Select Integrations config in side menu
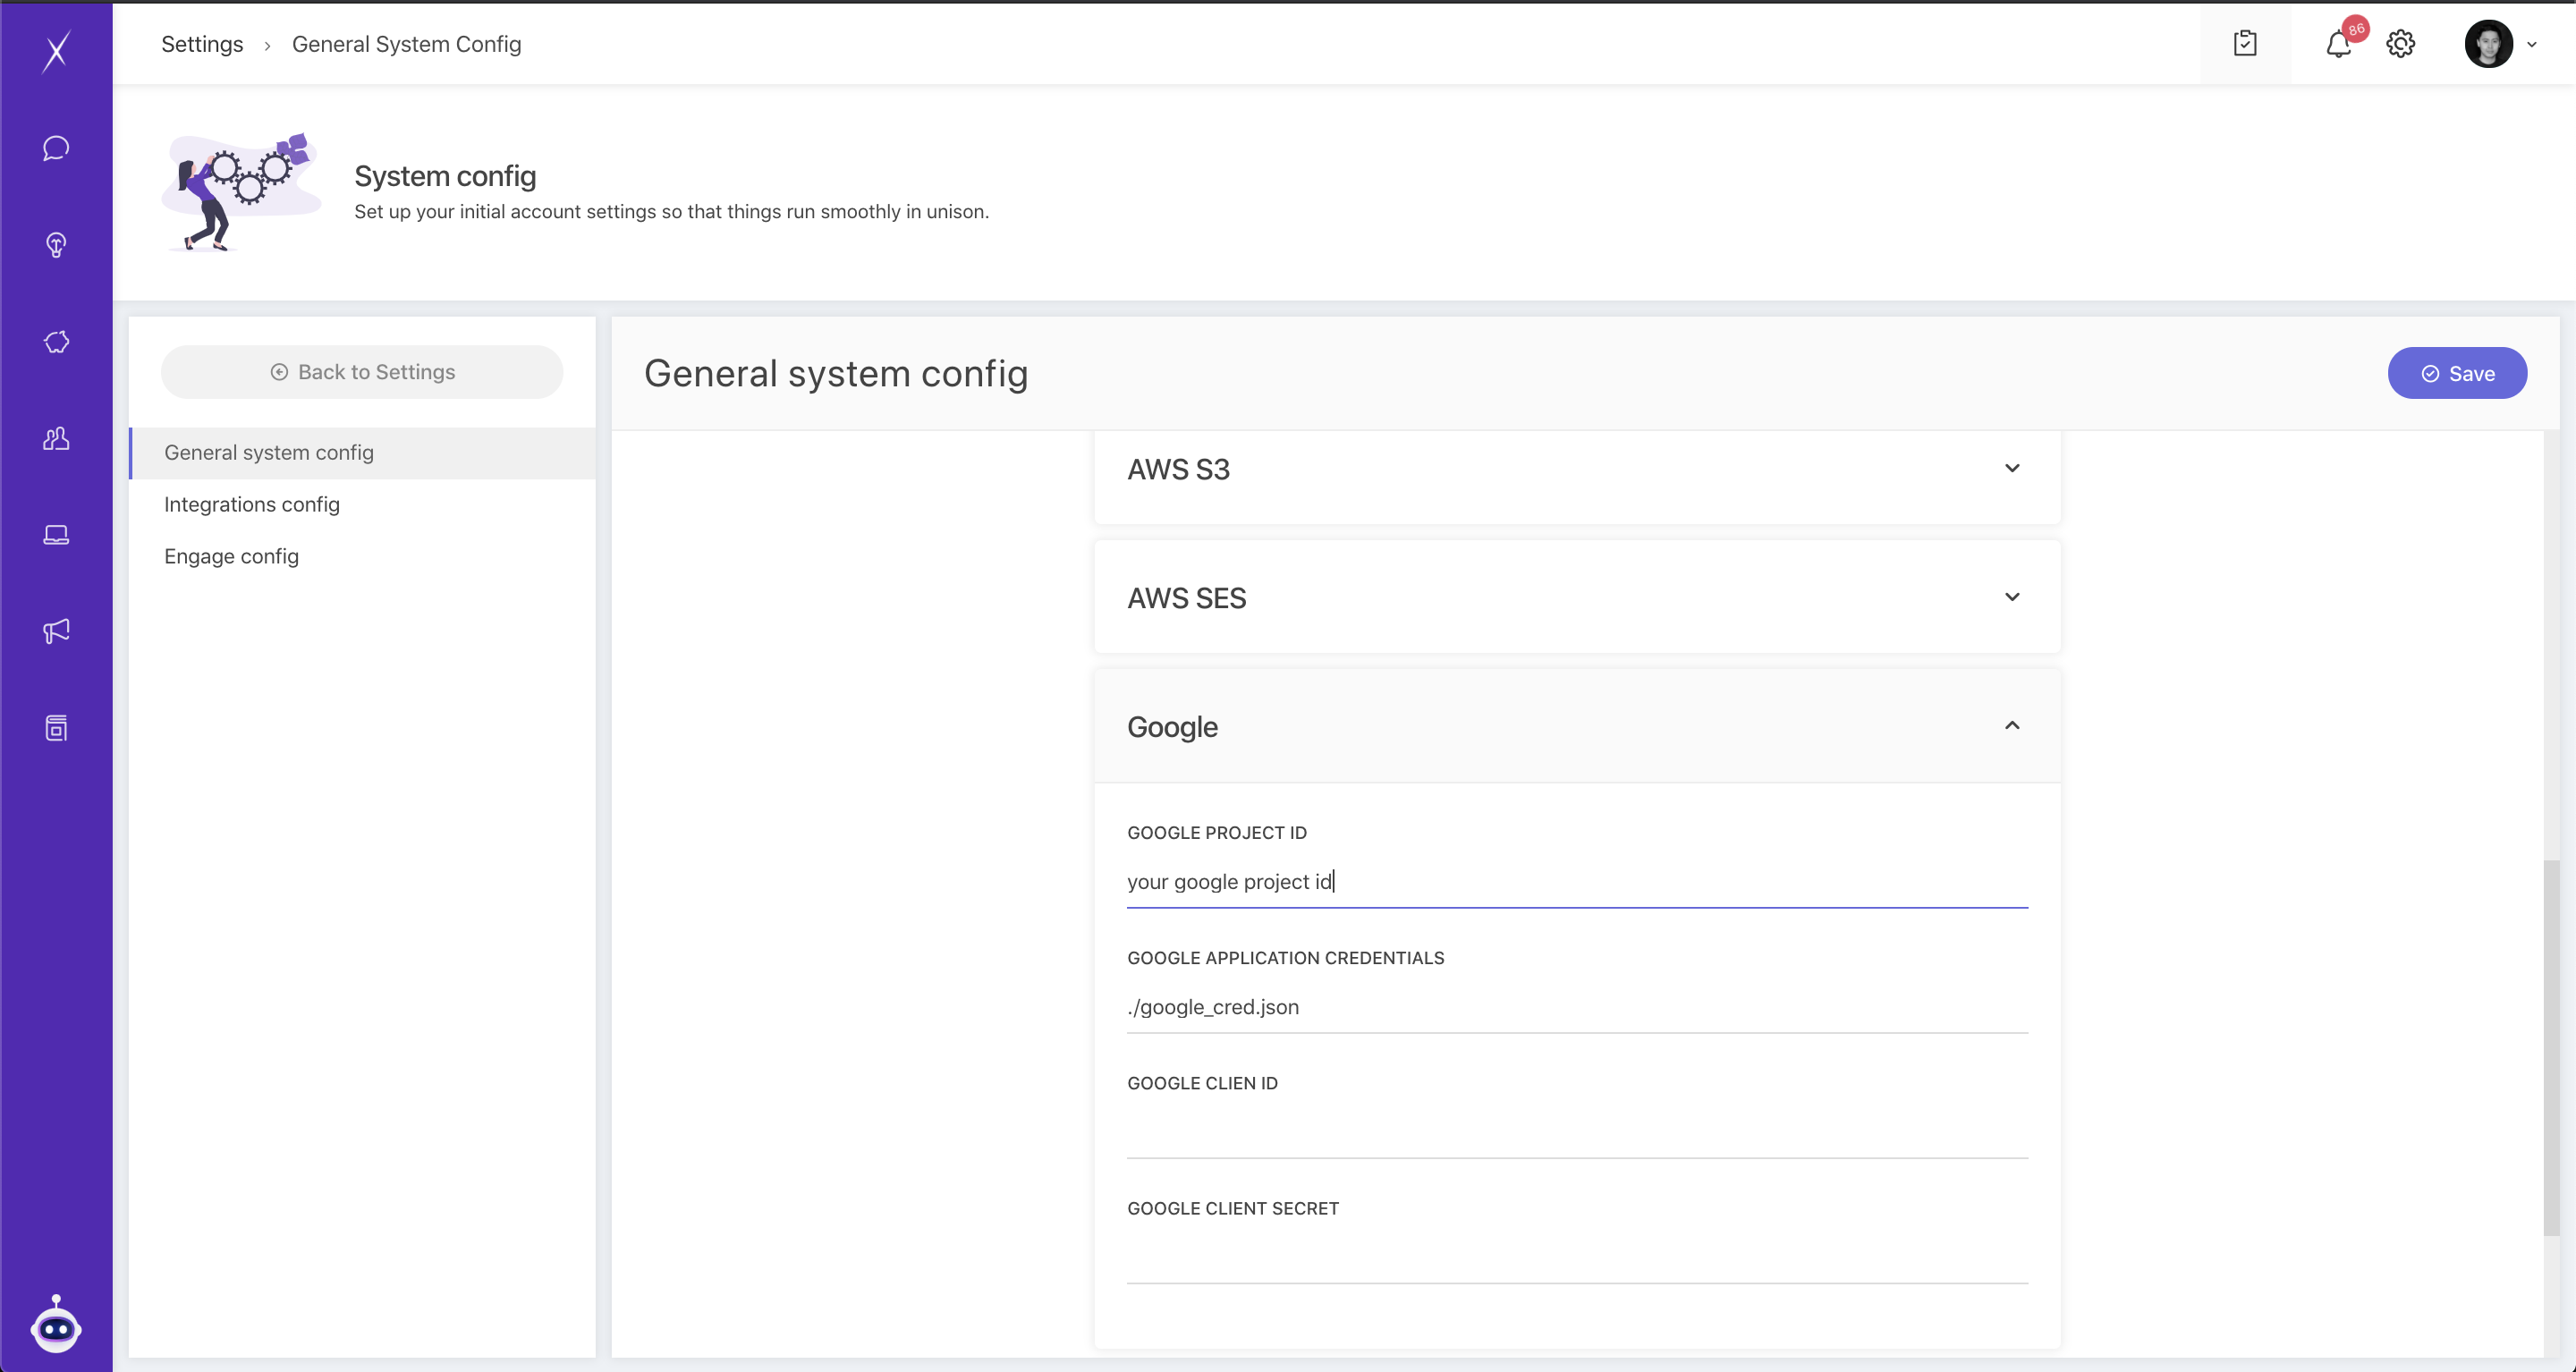This screenshot has width=2576, height=1372. pyautogui.click(x=252, y=504)
